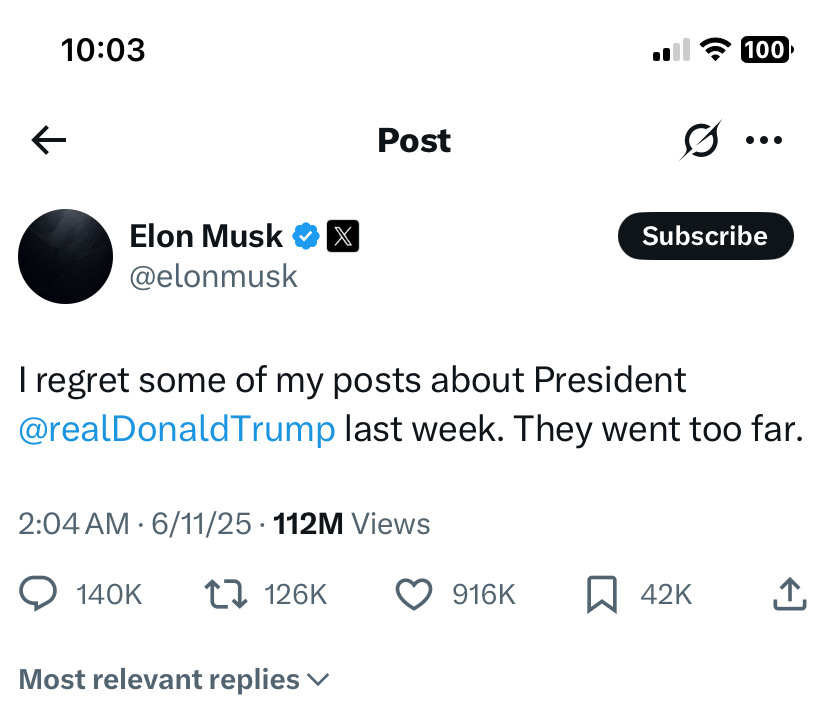The height and width of the screenshot is (724, 828).
Task: Open the @realDonaldTrump mention link
Action: pos(177,429)
